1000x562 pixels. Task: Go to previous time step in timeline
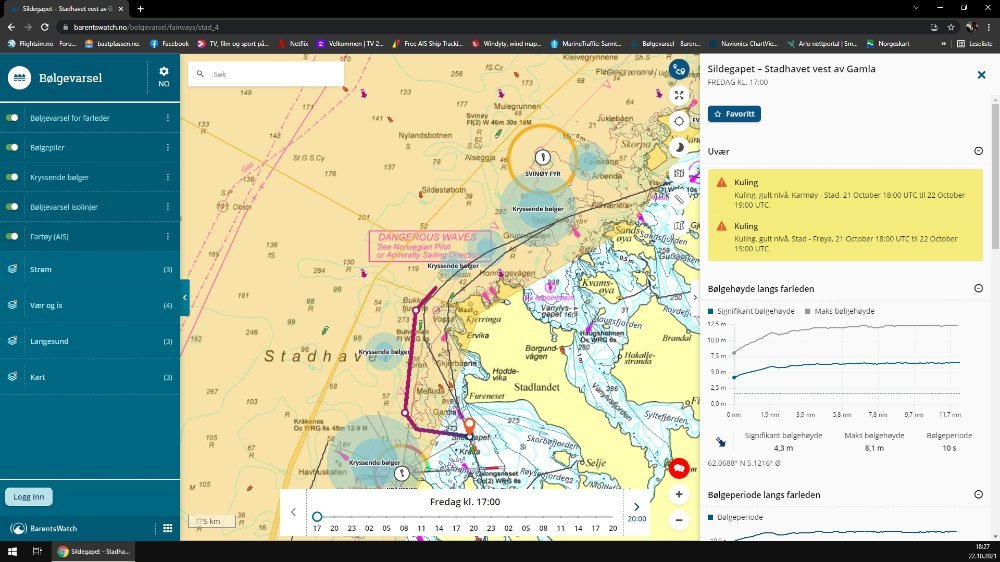pos(293,512)
